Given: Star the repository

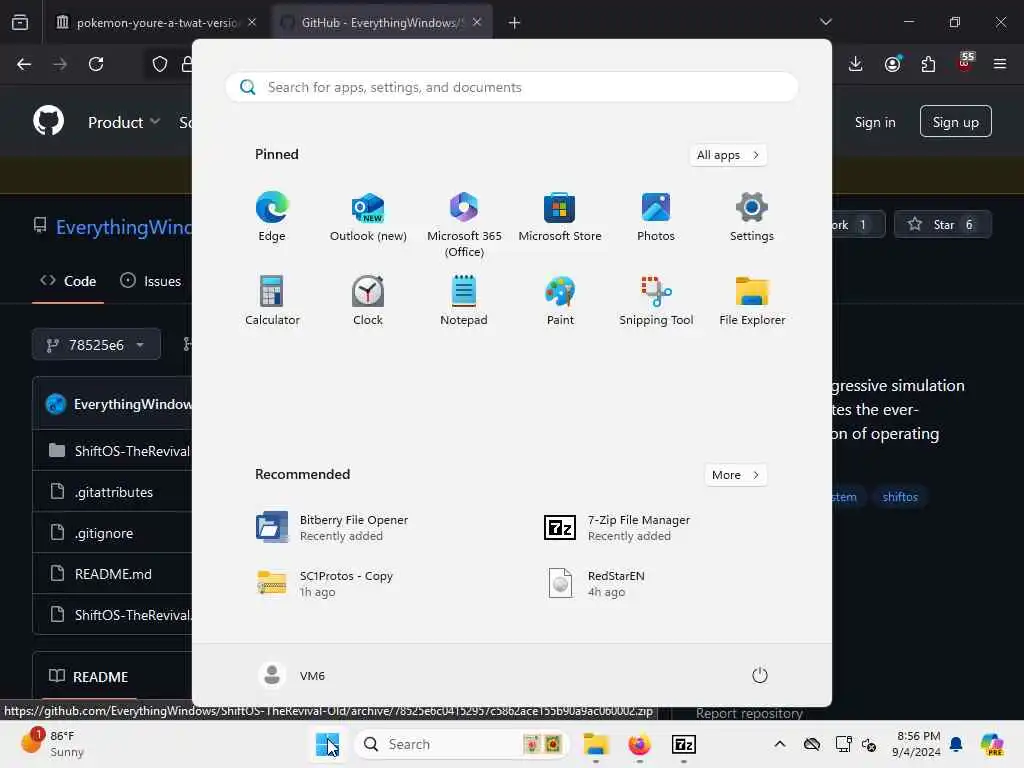Looking at the screenshot, I should coord(942,225).
